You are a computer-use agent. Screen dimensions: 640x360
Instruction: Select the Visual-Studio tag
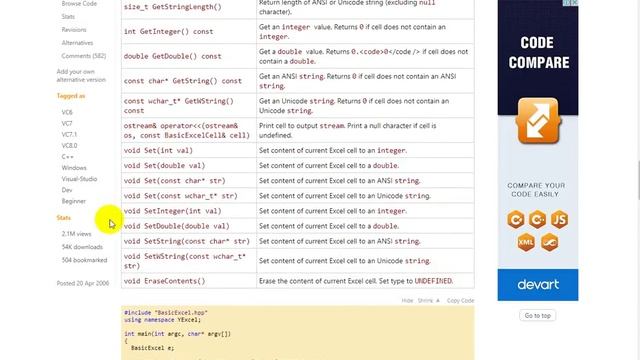[79, 179]
